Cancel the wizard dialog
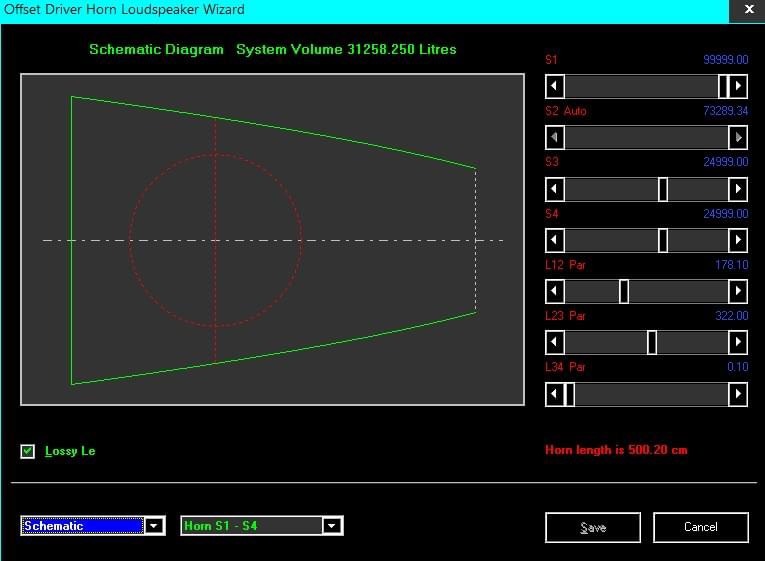This screenshot has height=561, width=765. [x=701, y=527]
